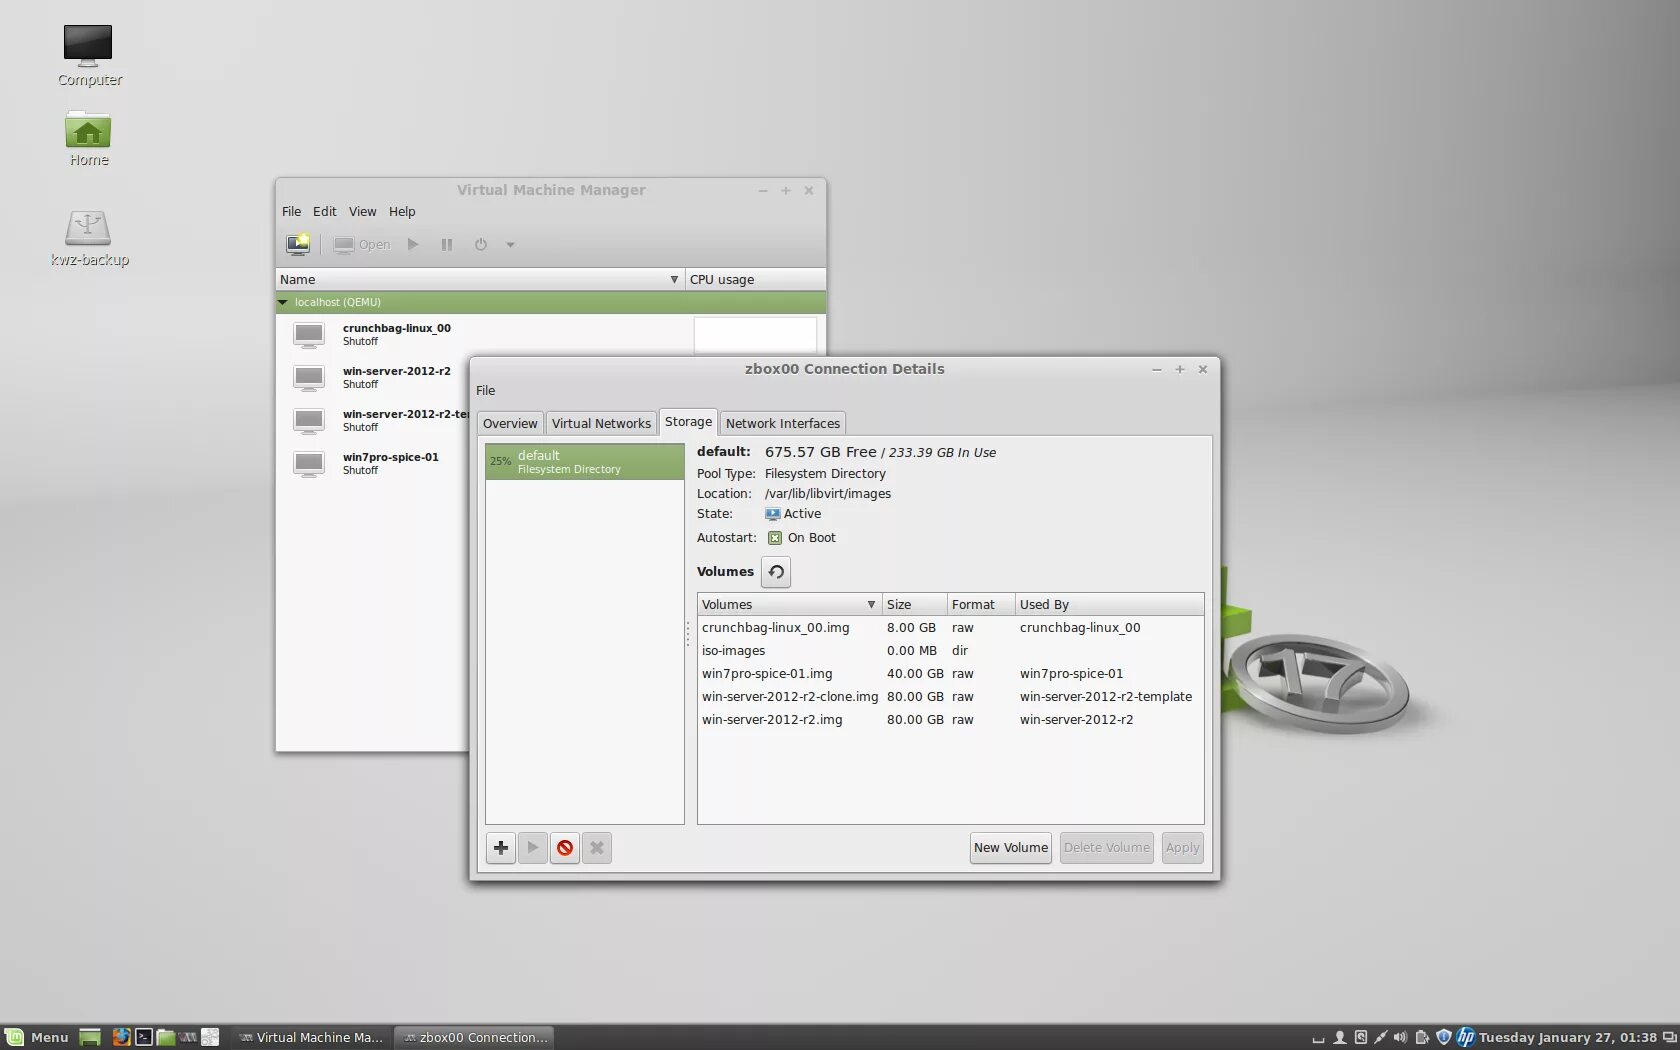Select the win-server-2012-r2.img volume

tap(950, 720)
